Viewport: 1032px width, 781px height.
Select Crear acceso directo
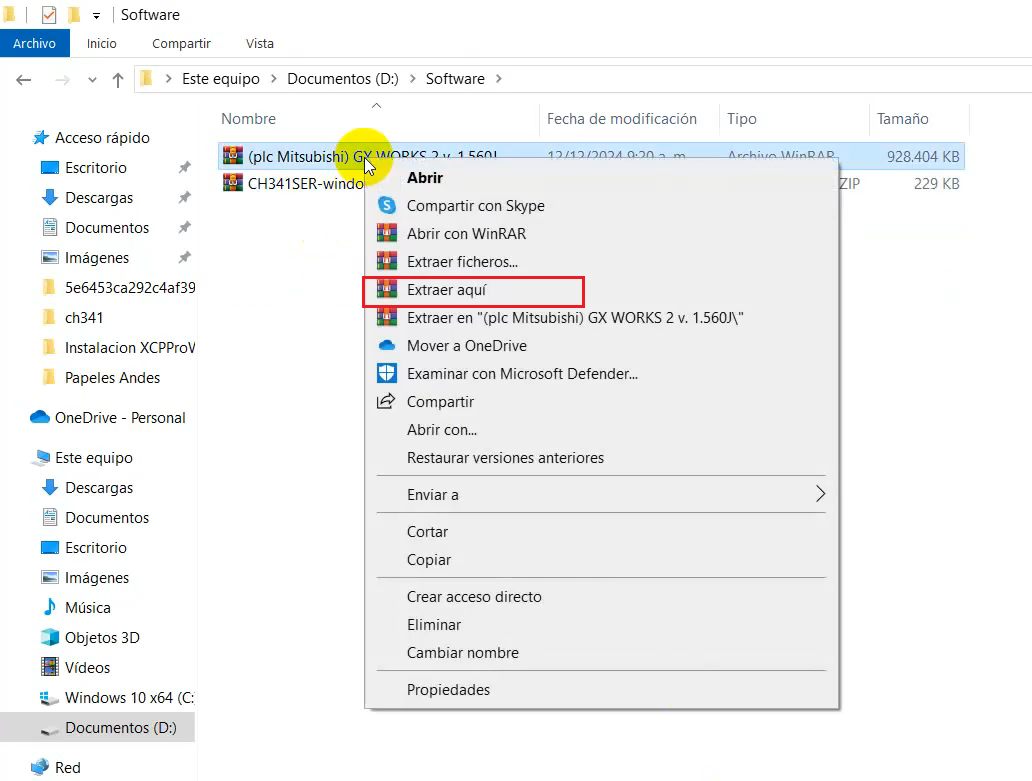click(601, 597)
